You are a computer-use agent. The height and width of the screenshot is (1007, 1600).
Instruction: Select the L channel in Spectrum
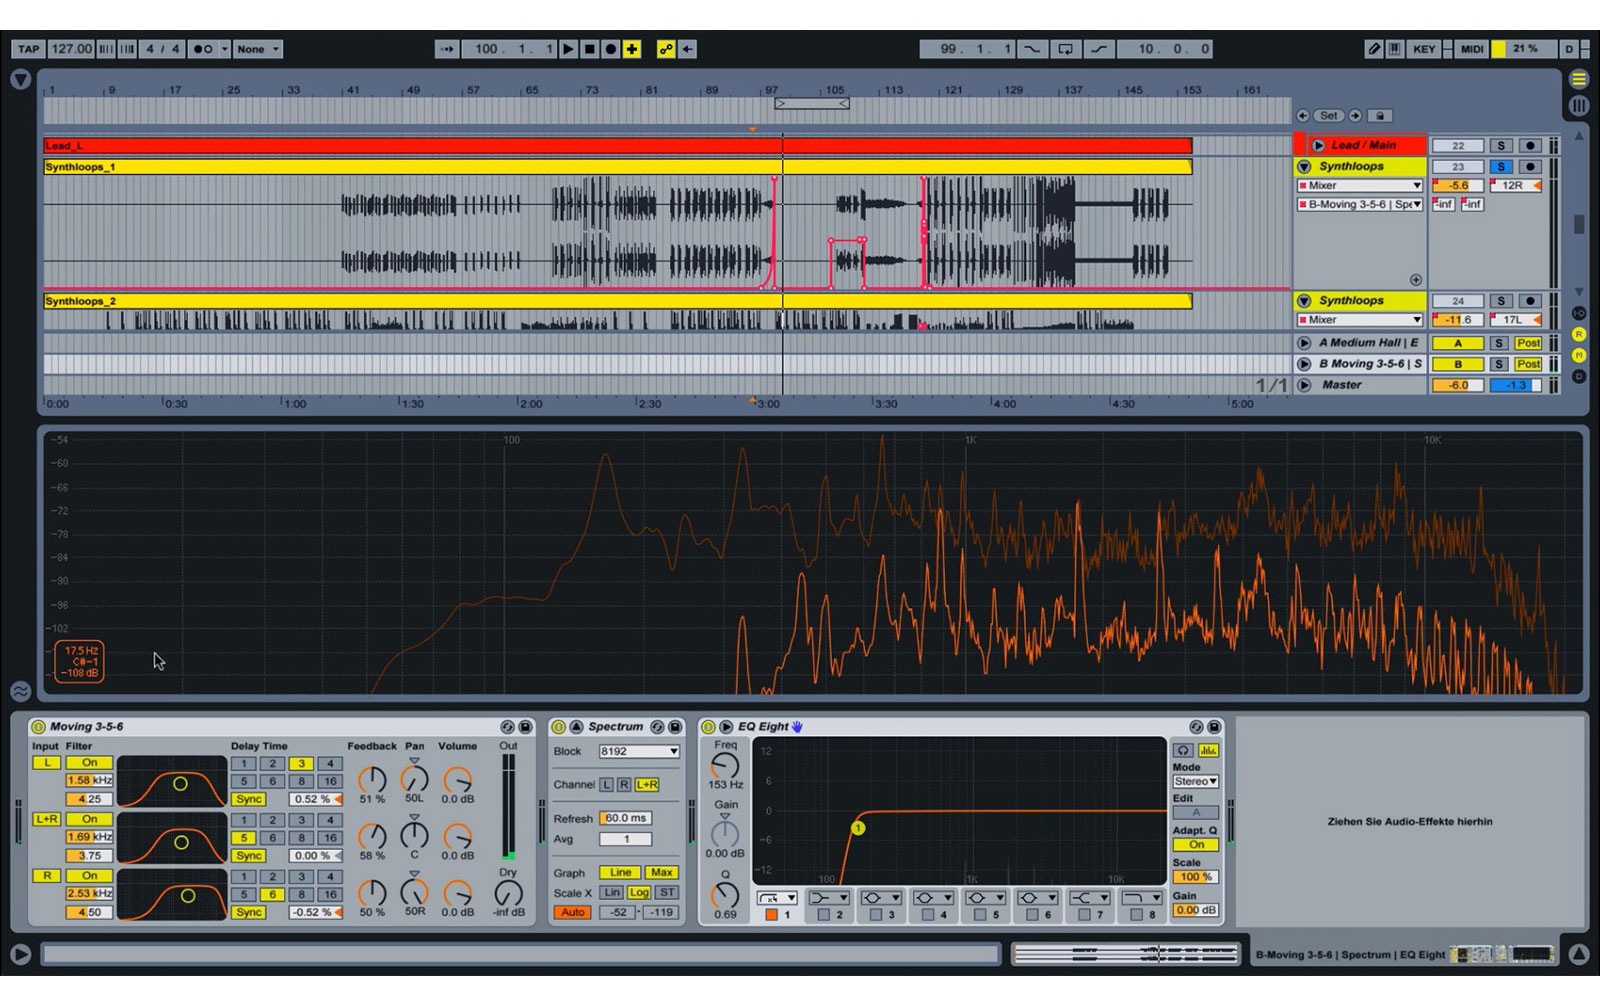point(606,785)
